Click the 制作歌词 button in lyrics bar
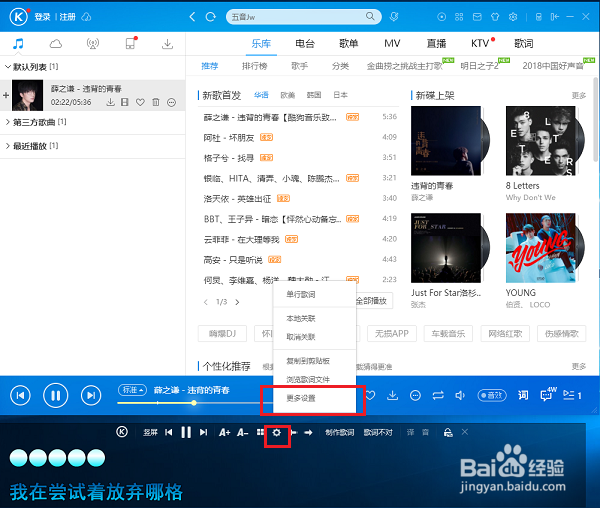This screenshot has width=600, height=508. point(339,433)
